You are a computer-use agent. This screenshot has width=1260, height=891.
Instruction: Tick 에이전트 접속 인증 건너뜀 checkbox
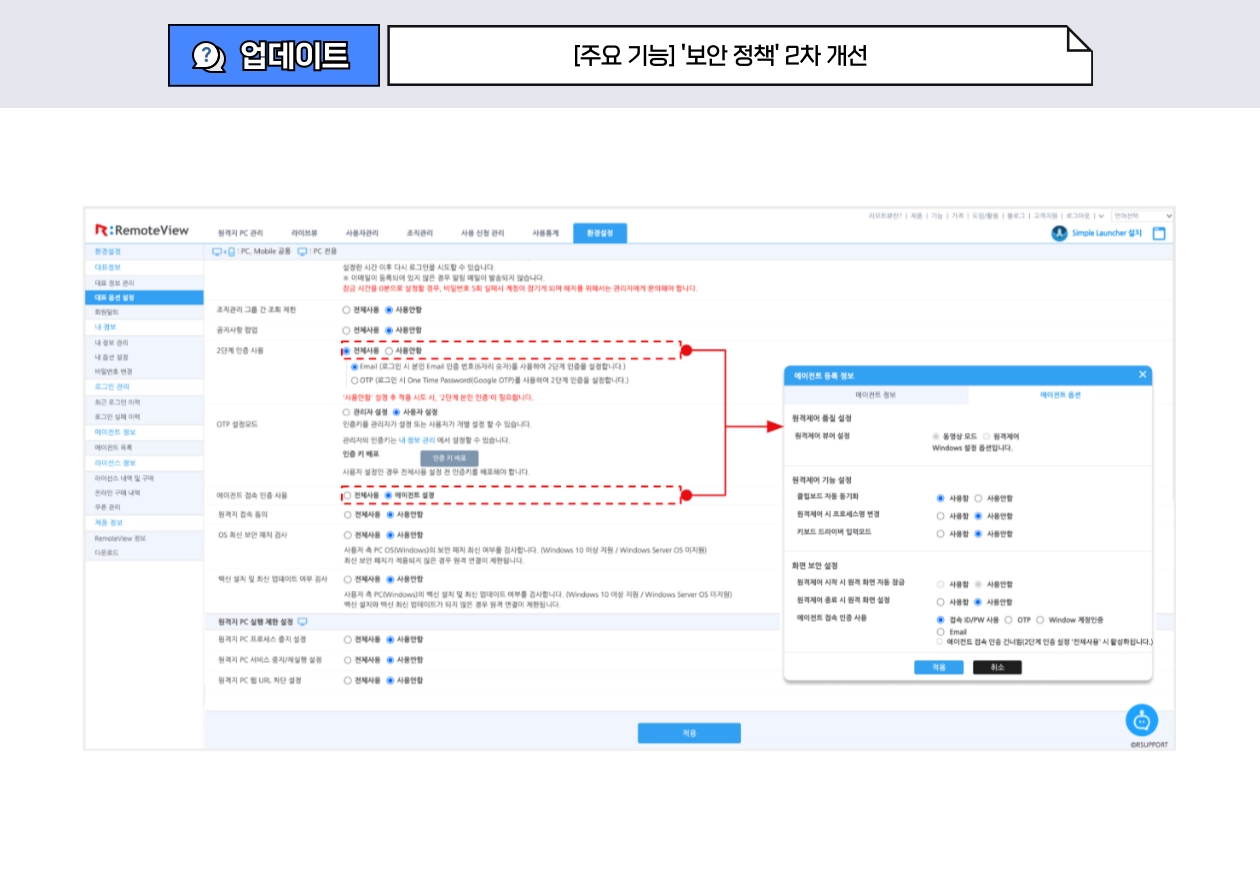point(940,641)
